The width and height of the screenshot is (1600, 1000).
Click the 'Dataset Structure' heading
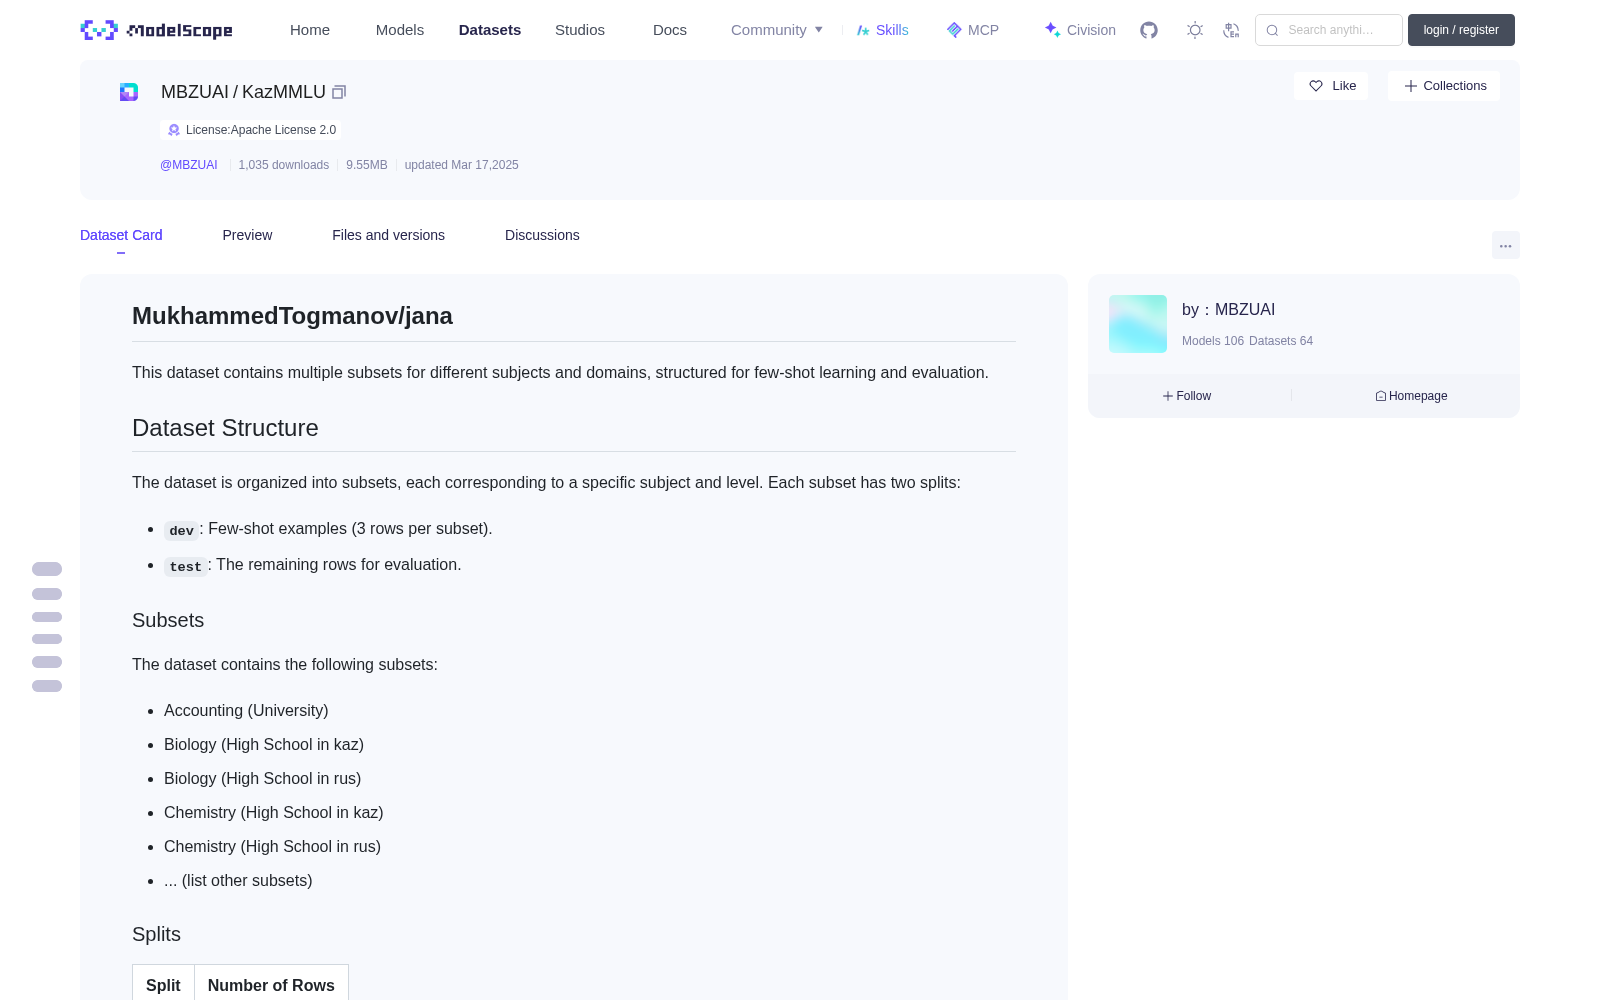(225, 428)
